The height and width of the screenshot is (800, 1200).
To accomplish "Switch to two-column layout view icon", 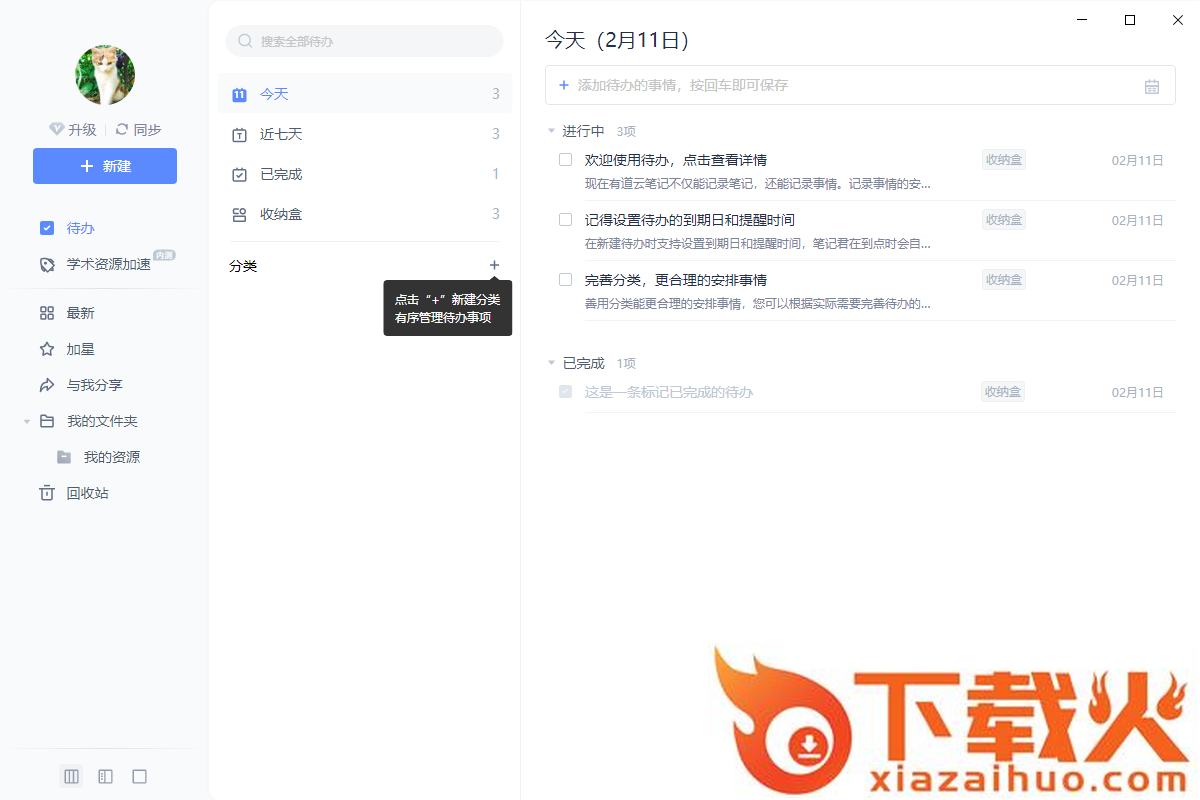I will click(x=105, y=776).
